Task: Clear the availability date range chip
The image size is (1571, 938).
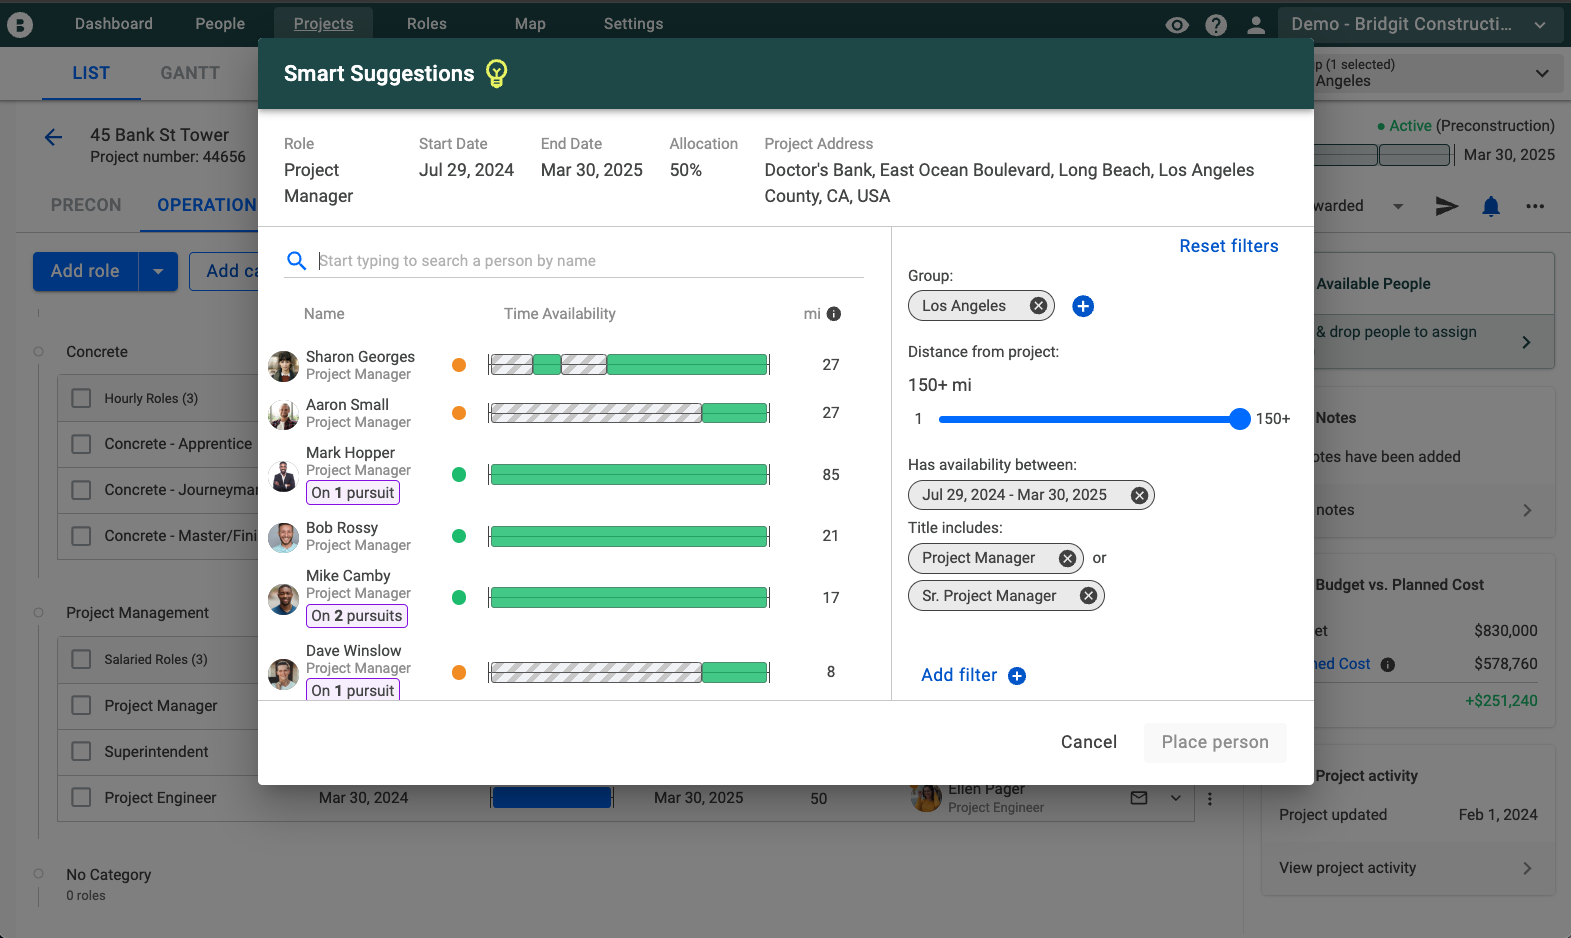Action: (1139, 495)
